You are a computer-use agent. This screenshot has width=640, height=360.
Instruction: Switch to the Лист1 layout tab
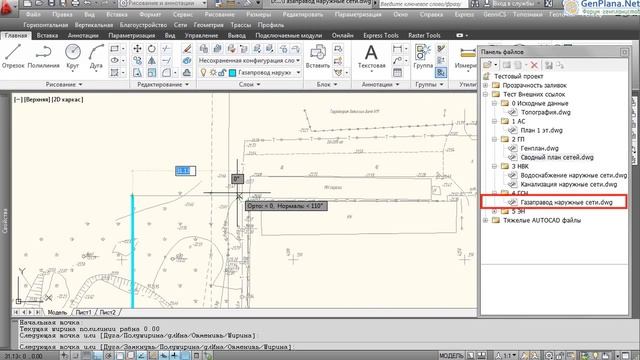83,312
